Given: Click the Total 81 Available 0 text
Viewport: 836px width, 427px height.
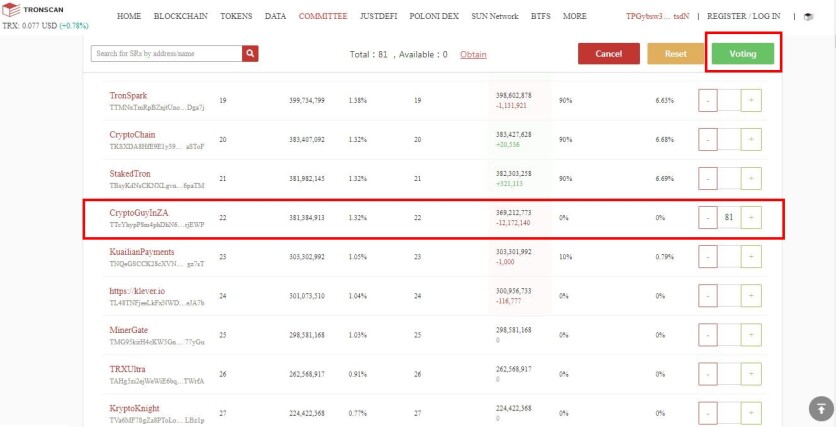Looking at the screenshot, I should point(399,54).
